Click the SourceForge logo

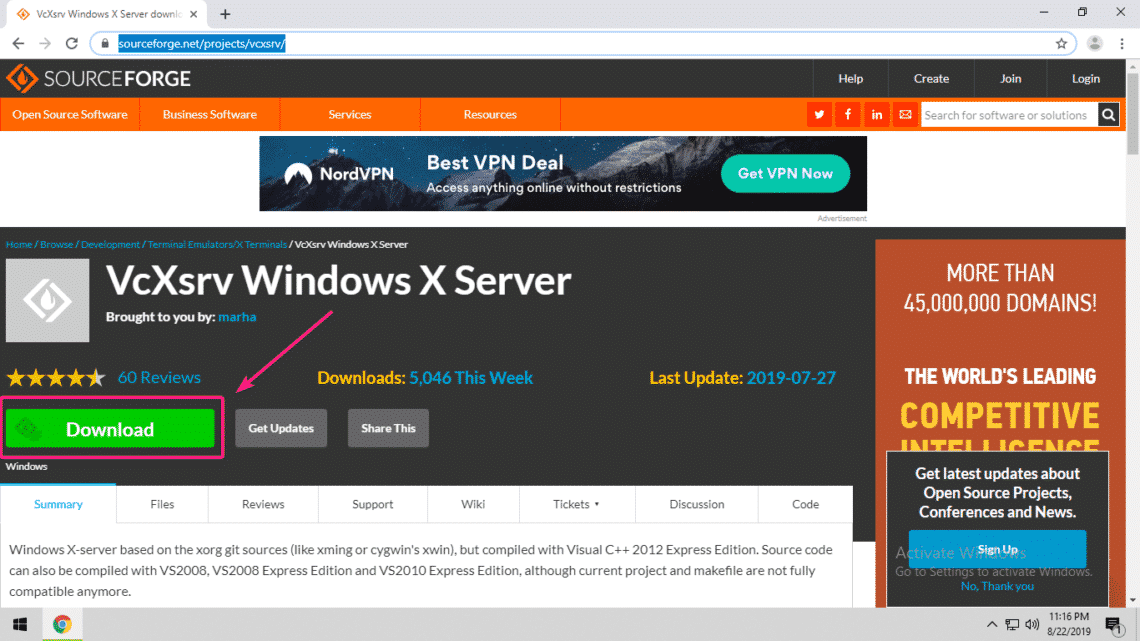coord(98,79)
